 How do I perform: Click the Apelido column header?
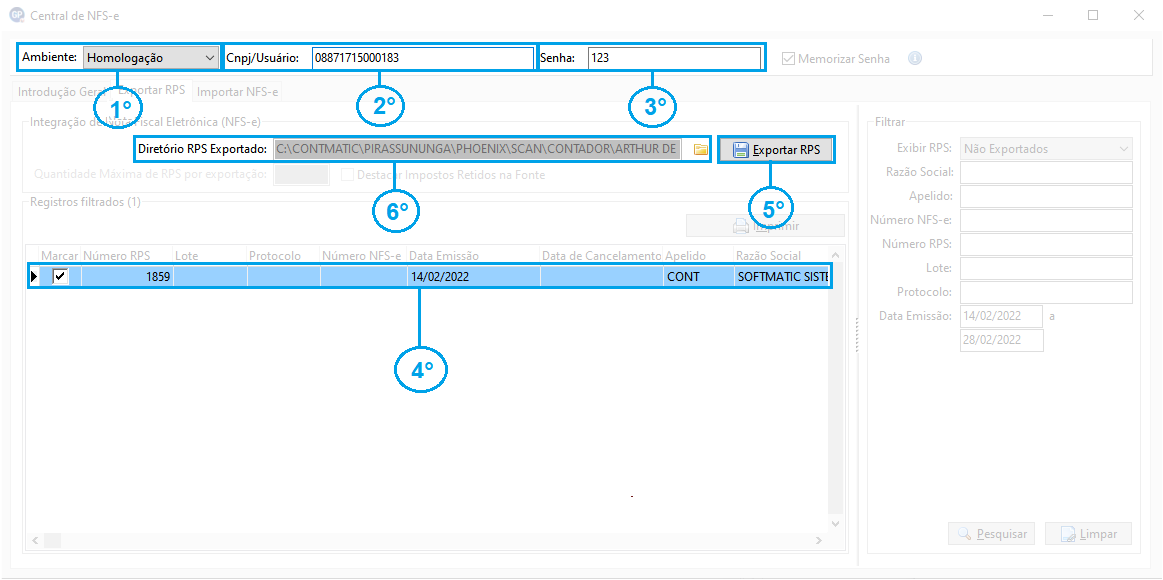tap(698, 255)
